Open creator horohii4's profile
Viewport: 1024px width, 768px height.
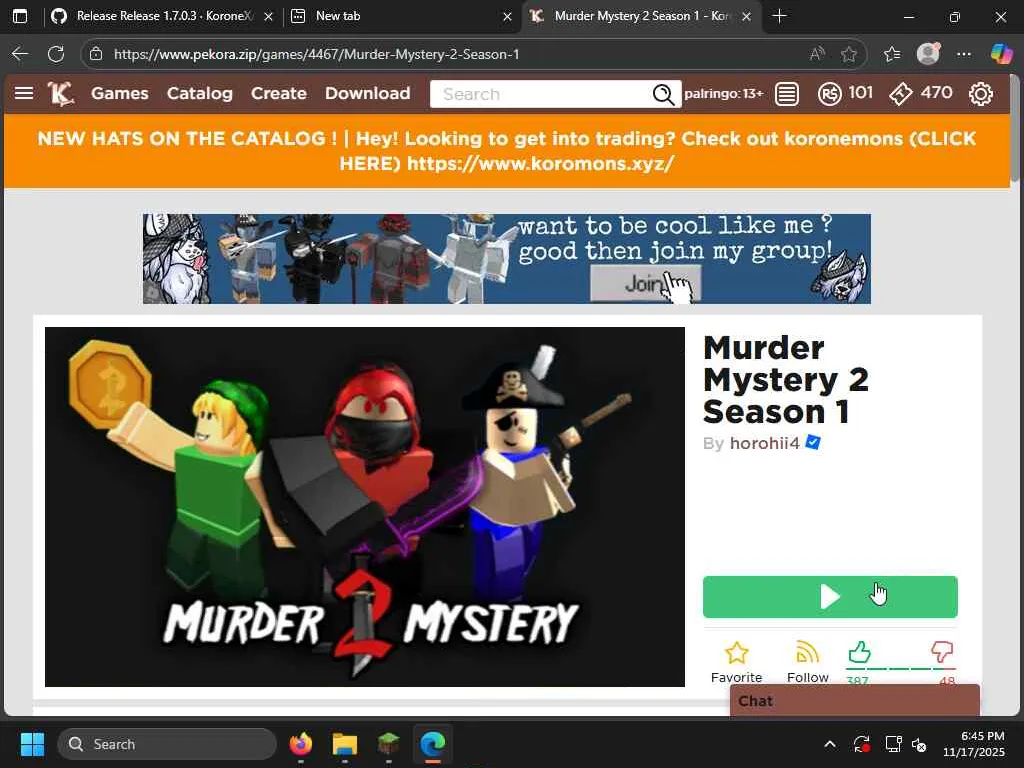(764, 443)
